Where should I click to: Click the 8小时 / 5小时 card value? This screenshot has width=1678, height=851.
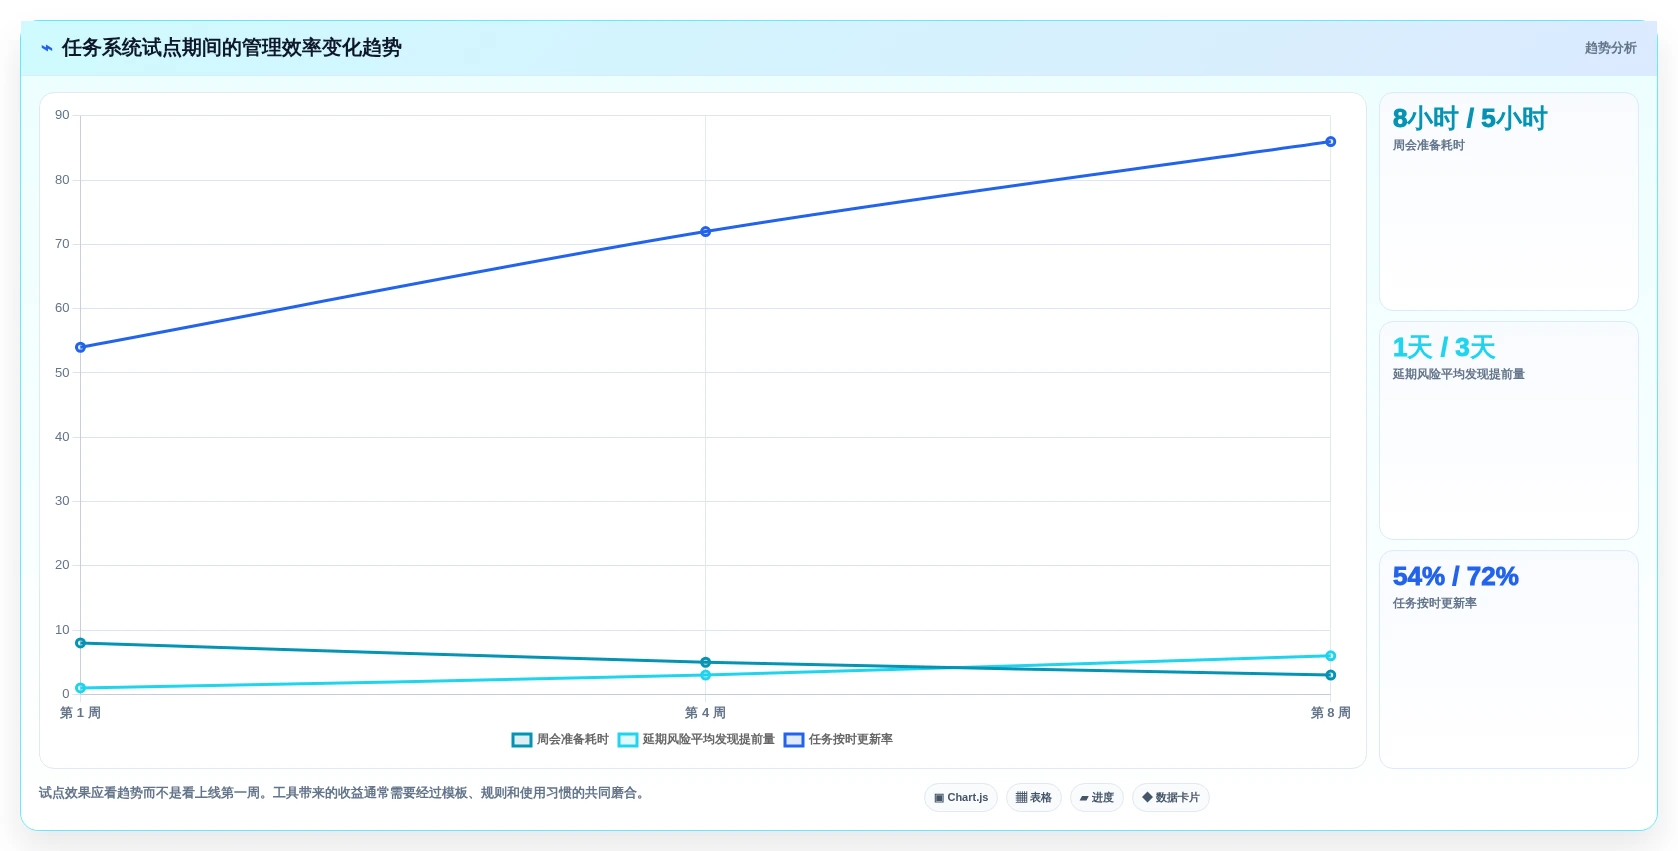(x=1469, y=119)
